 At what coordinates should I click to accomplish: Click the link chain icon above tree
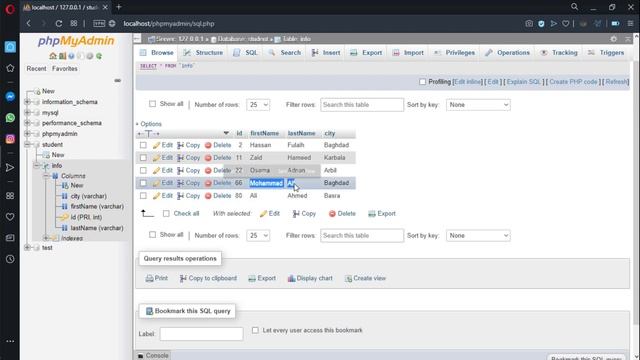[x=118, y=80]
